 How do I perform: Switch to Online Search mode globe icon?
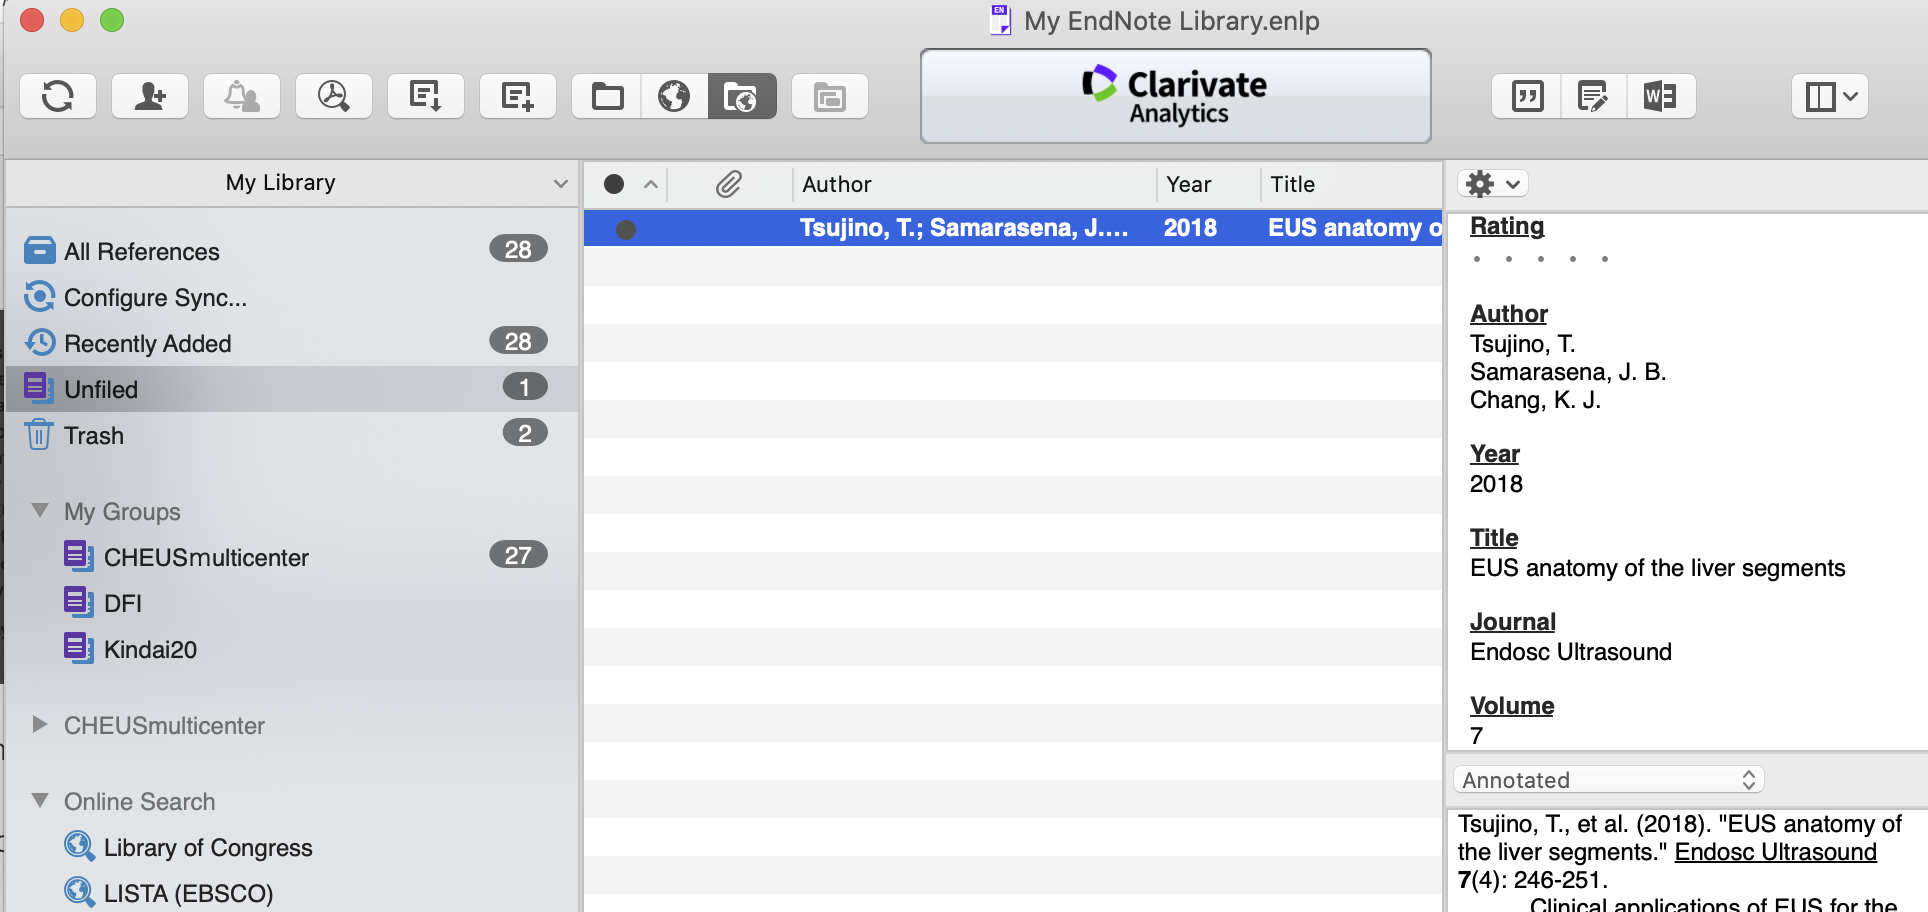click(x=675, y=96)
